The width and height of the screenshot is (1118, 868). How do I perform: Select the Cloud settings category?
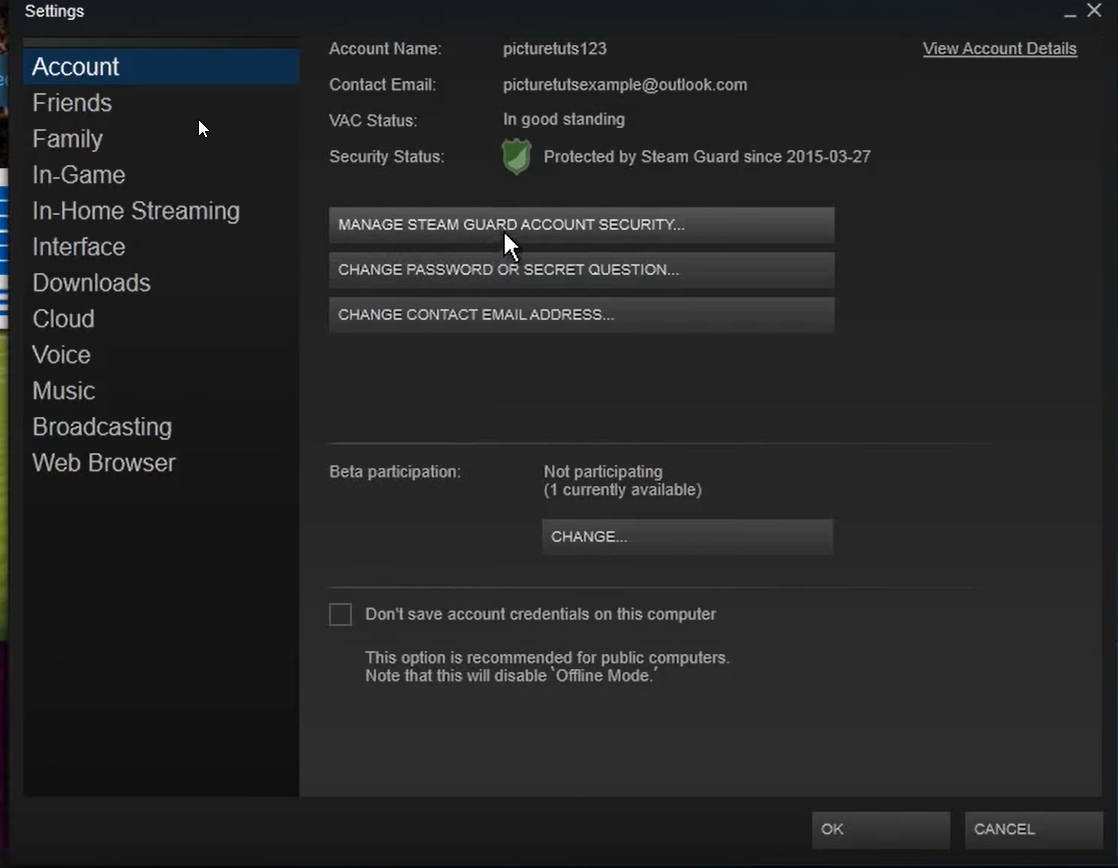coord(63,318)
